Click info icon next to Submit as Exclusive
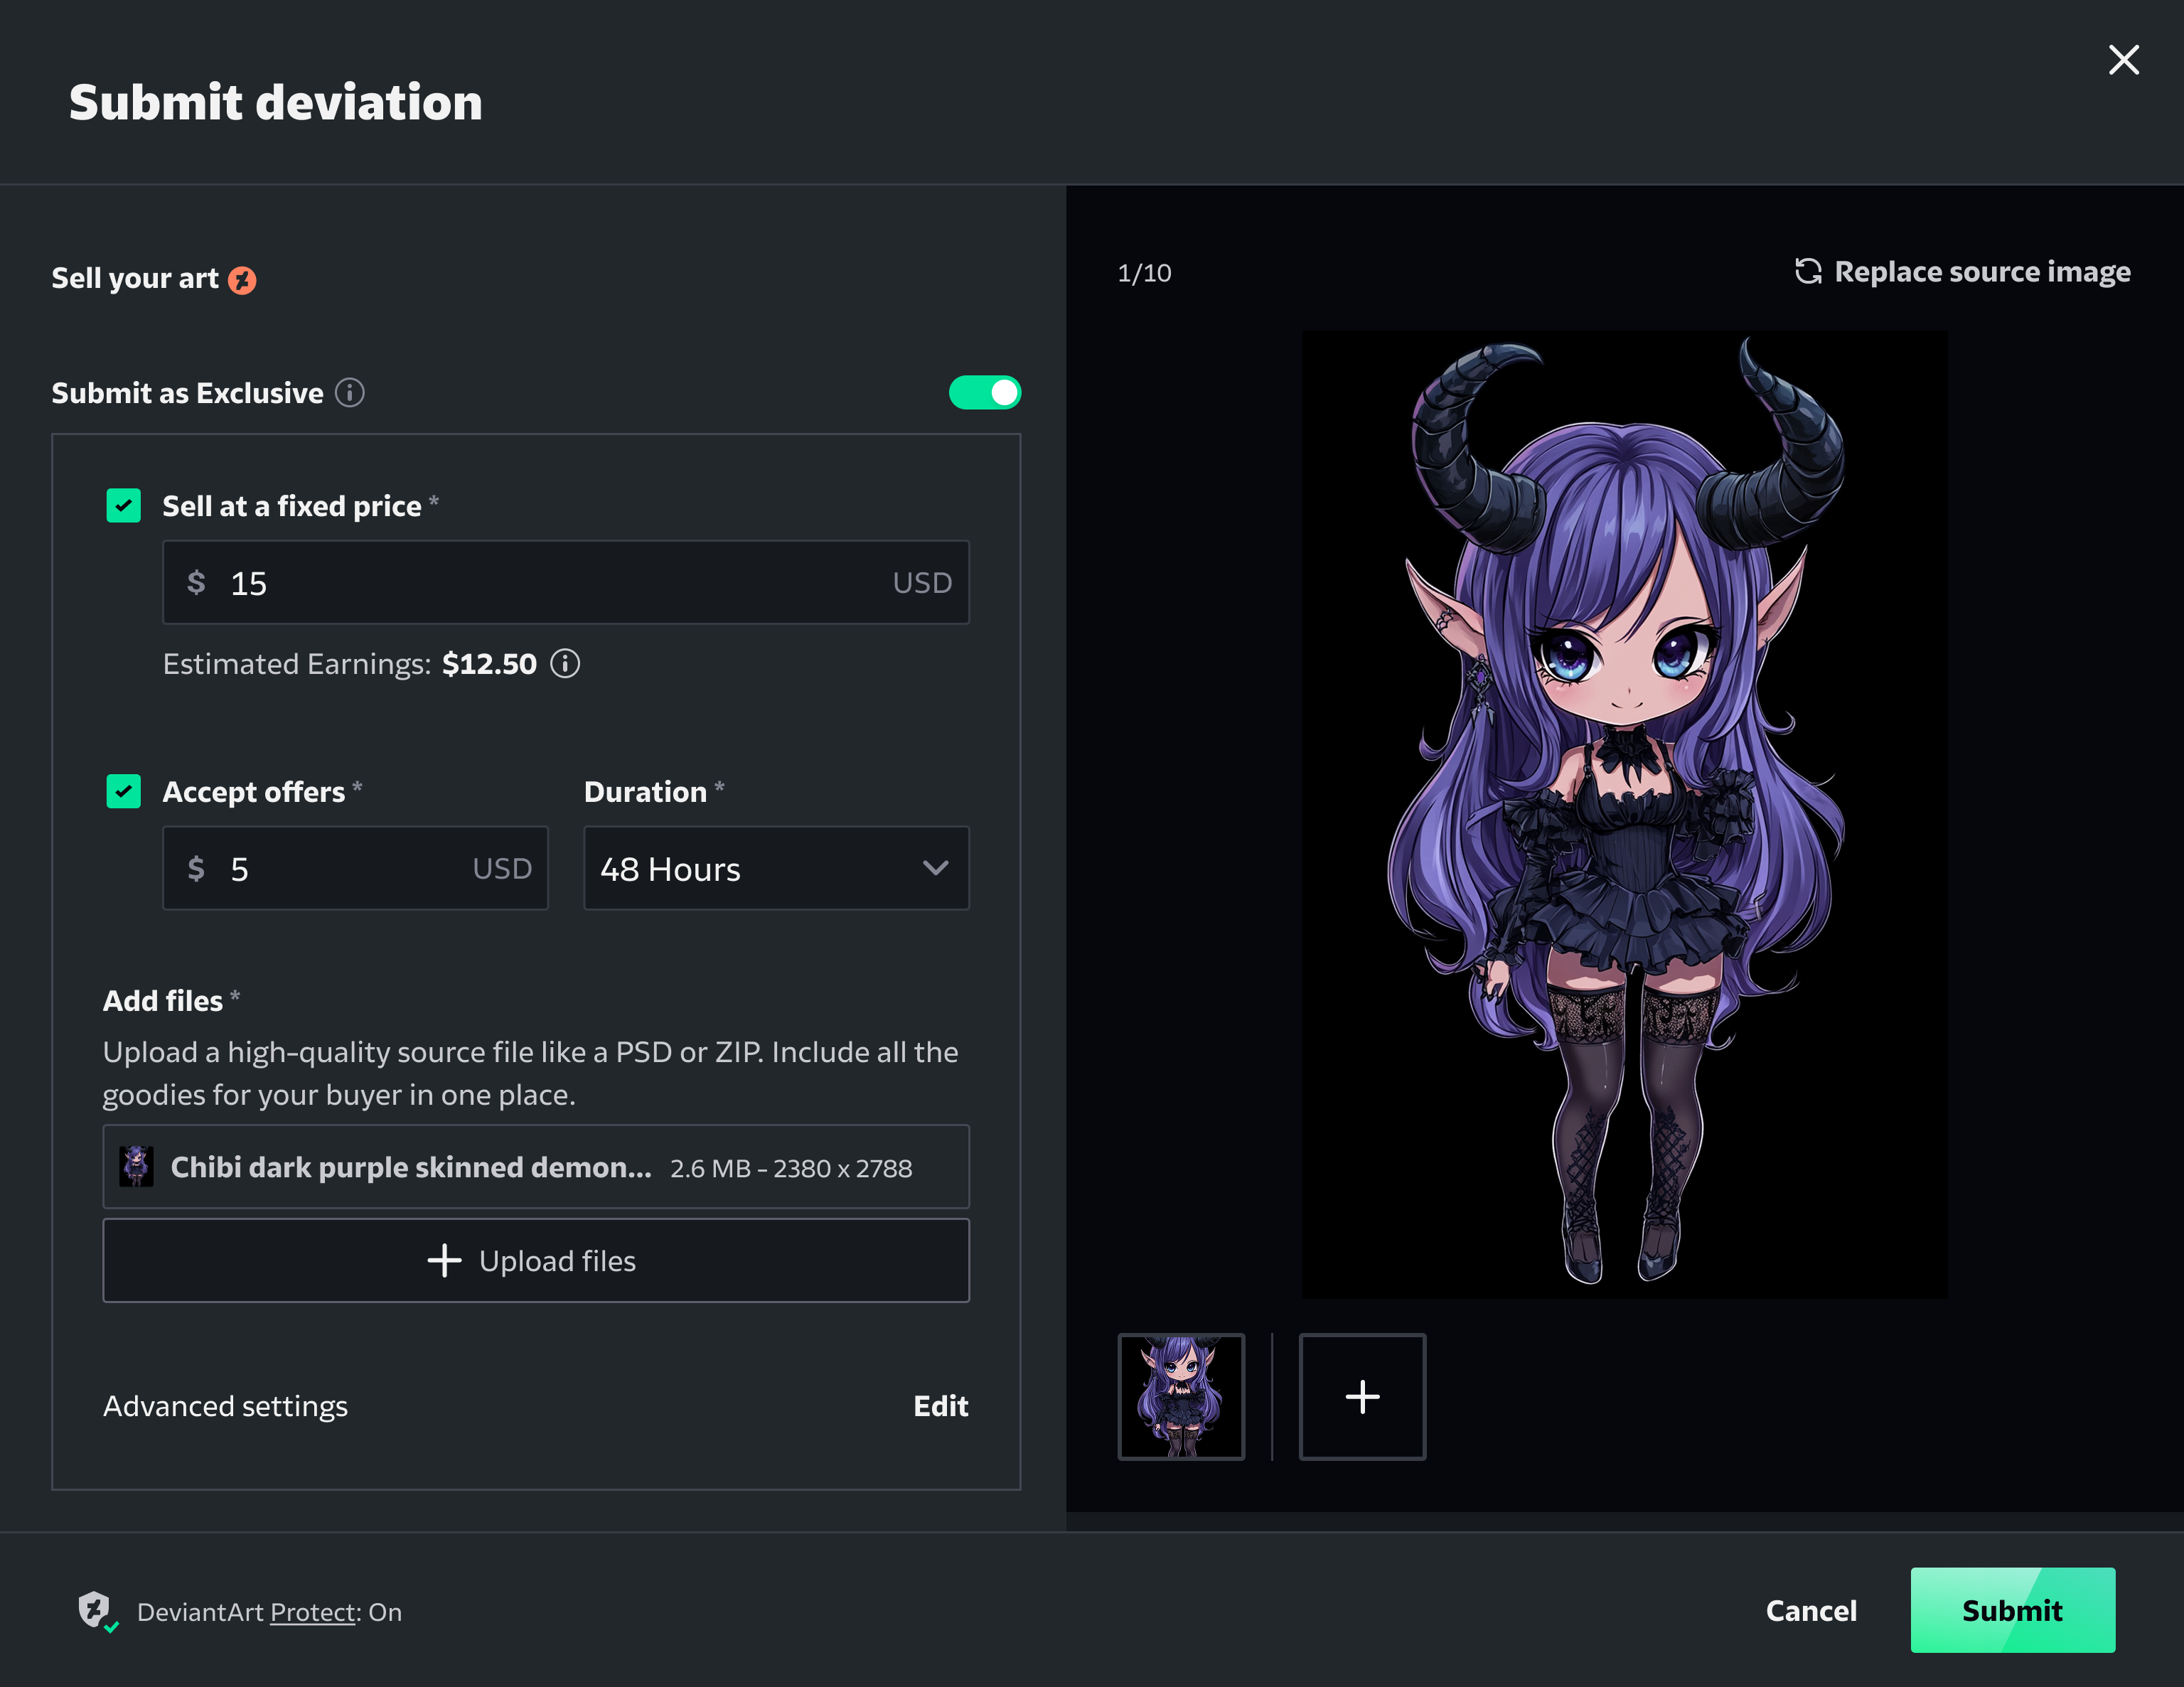 (349, 393)
